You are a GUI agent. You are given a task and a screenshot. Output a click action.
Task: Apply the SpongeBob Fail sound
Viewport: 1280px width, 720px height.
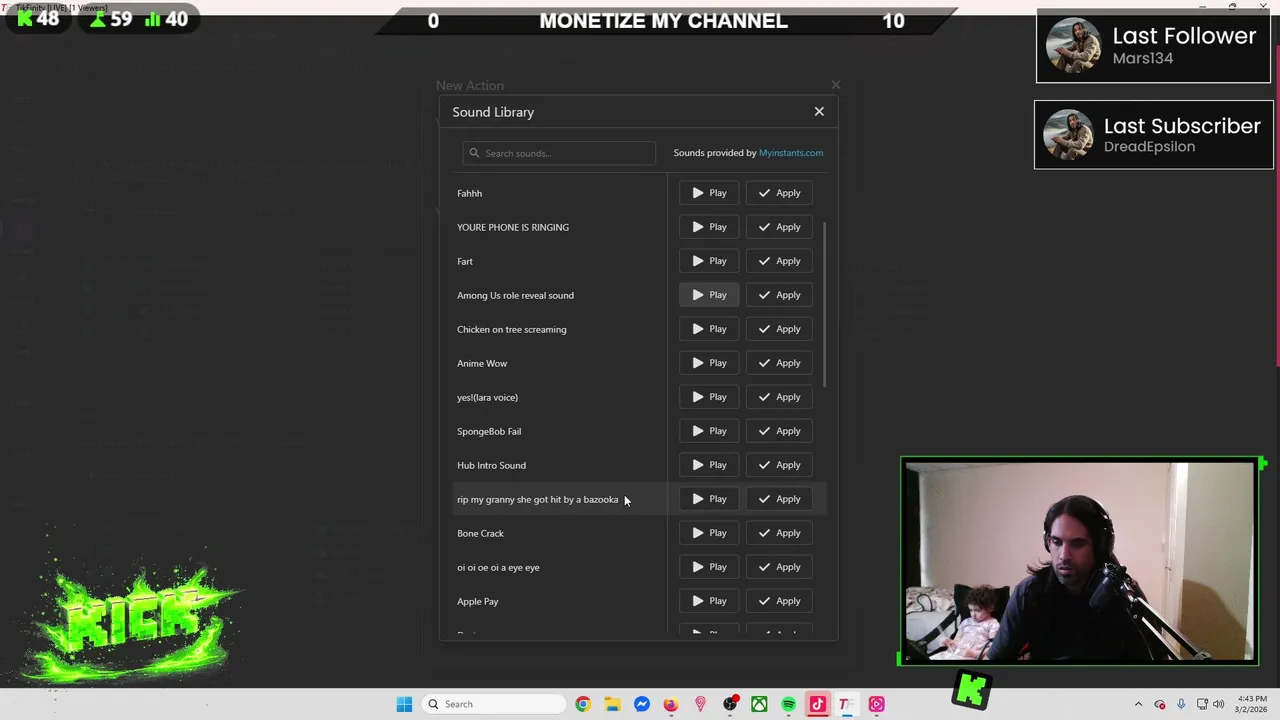pyautogui.click(x=779, y=431)
